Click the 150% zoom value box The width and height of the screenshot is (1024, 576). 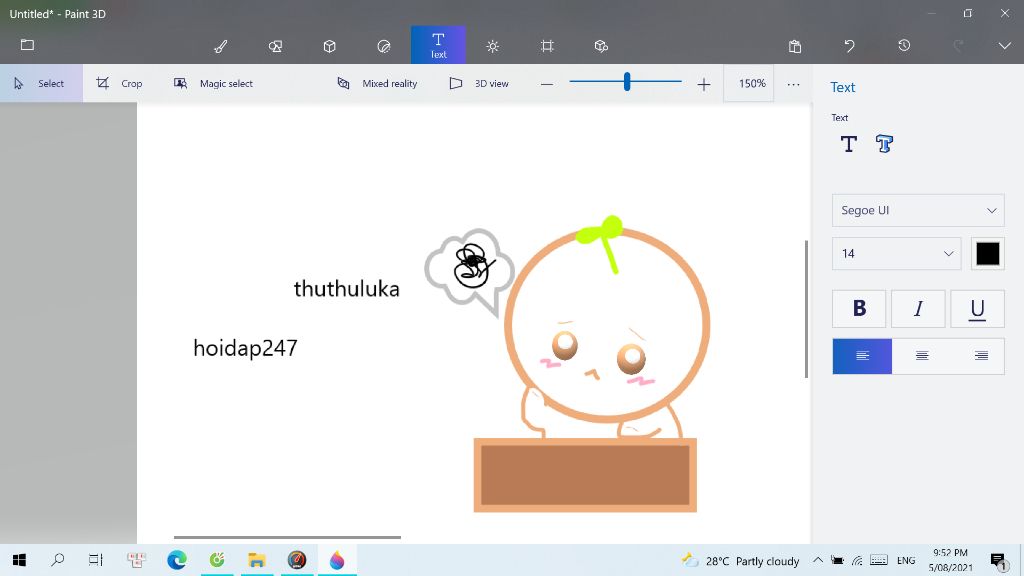(748, 83)
